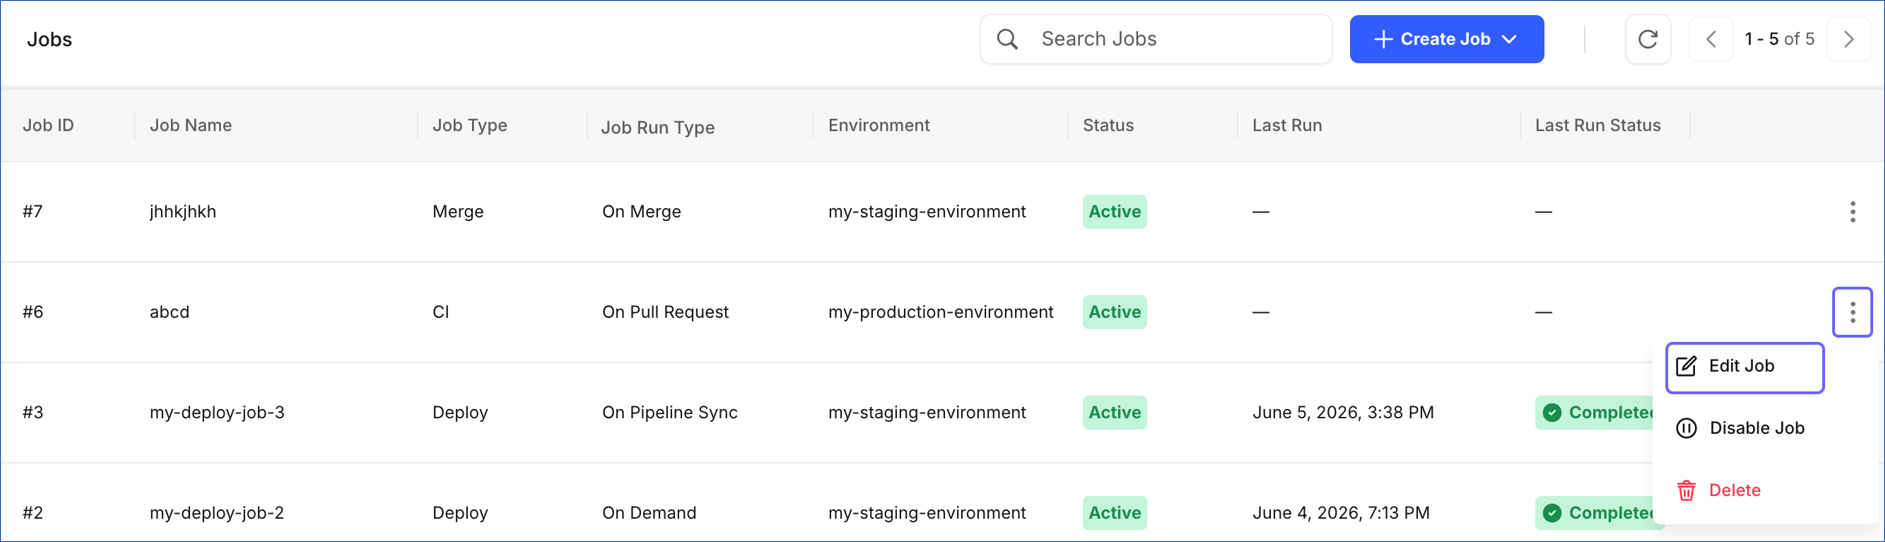This screenshot has width=1885, height=542.
Task: Click the Job ID column header
Action: coord(49,125)
